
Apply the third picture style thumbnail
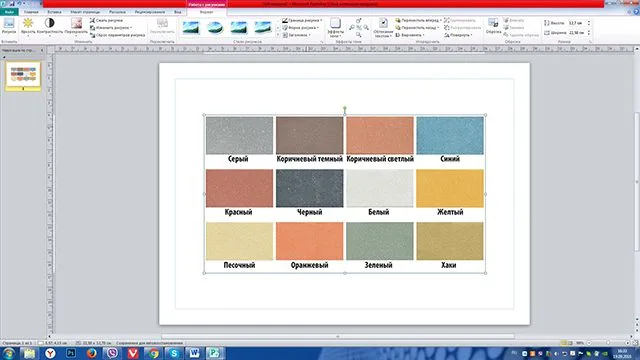pyautogui.click(x=239, y=28)
